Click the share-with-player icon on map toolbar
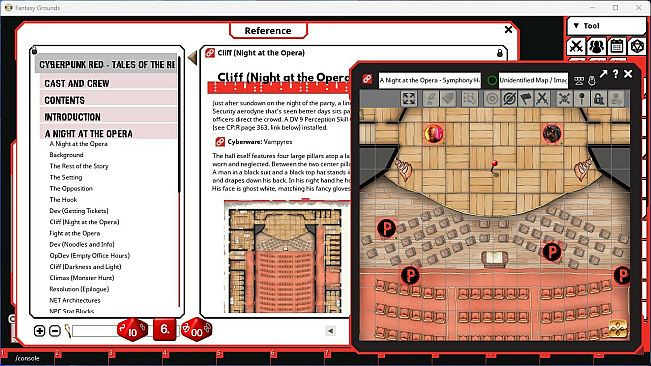The image size is (651, 366). pyautogui.click(x=616, y=99)
